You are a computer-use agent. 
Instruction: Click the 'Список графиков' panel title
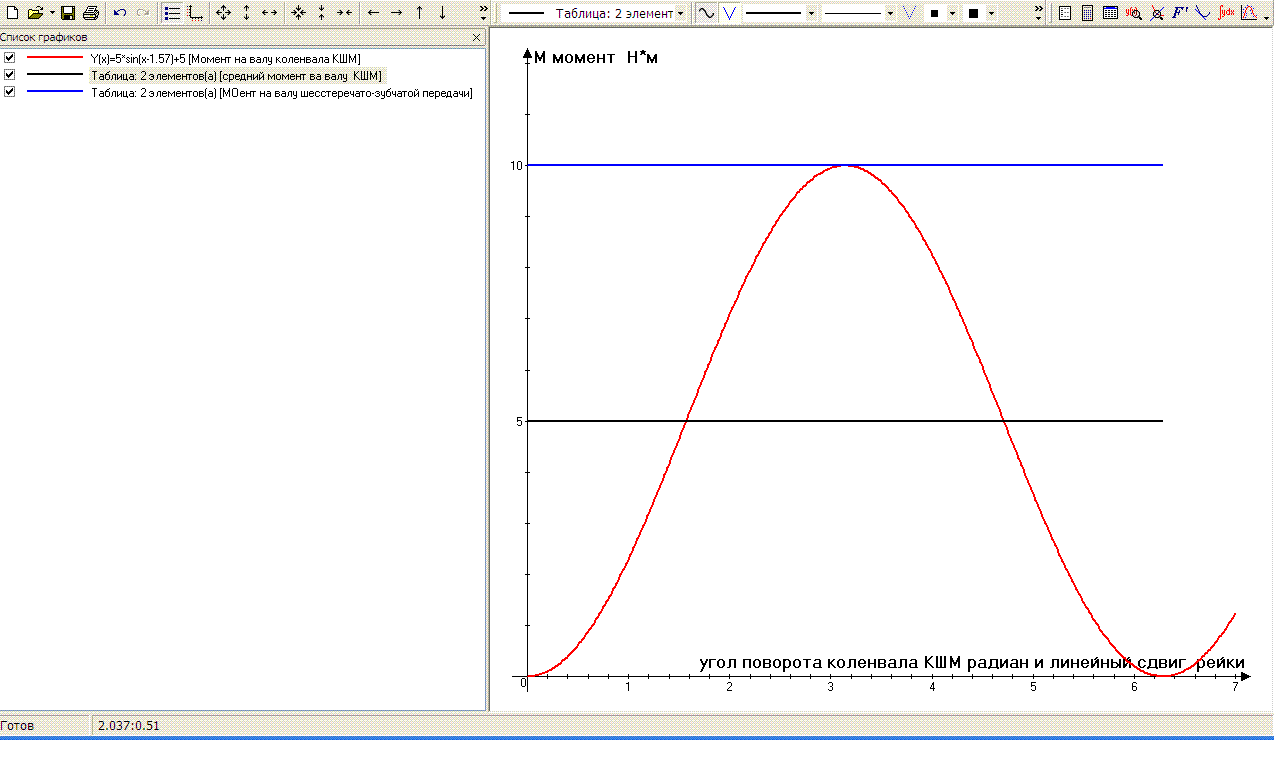point(44,37)
